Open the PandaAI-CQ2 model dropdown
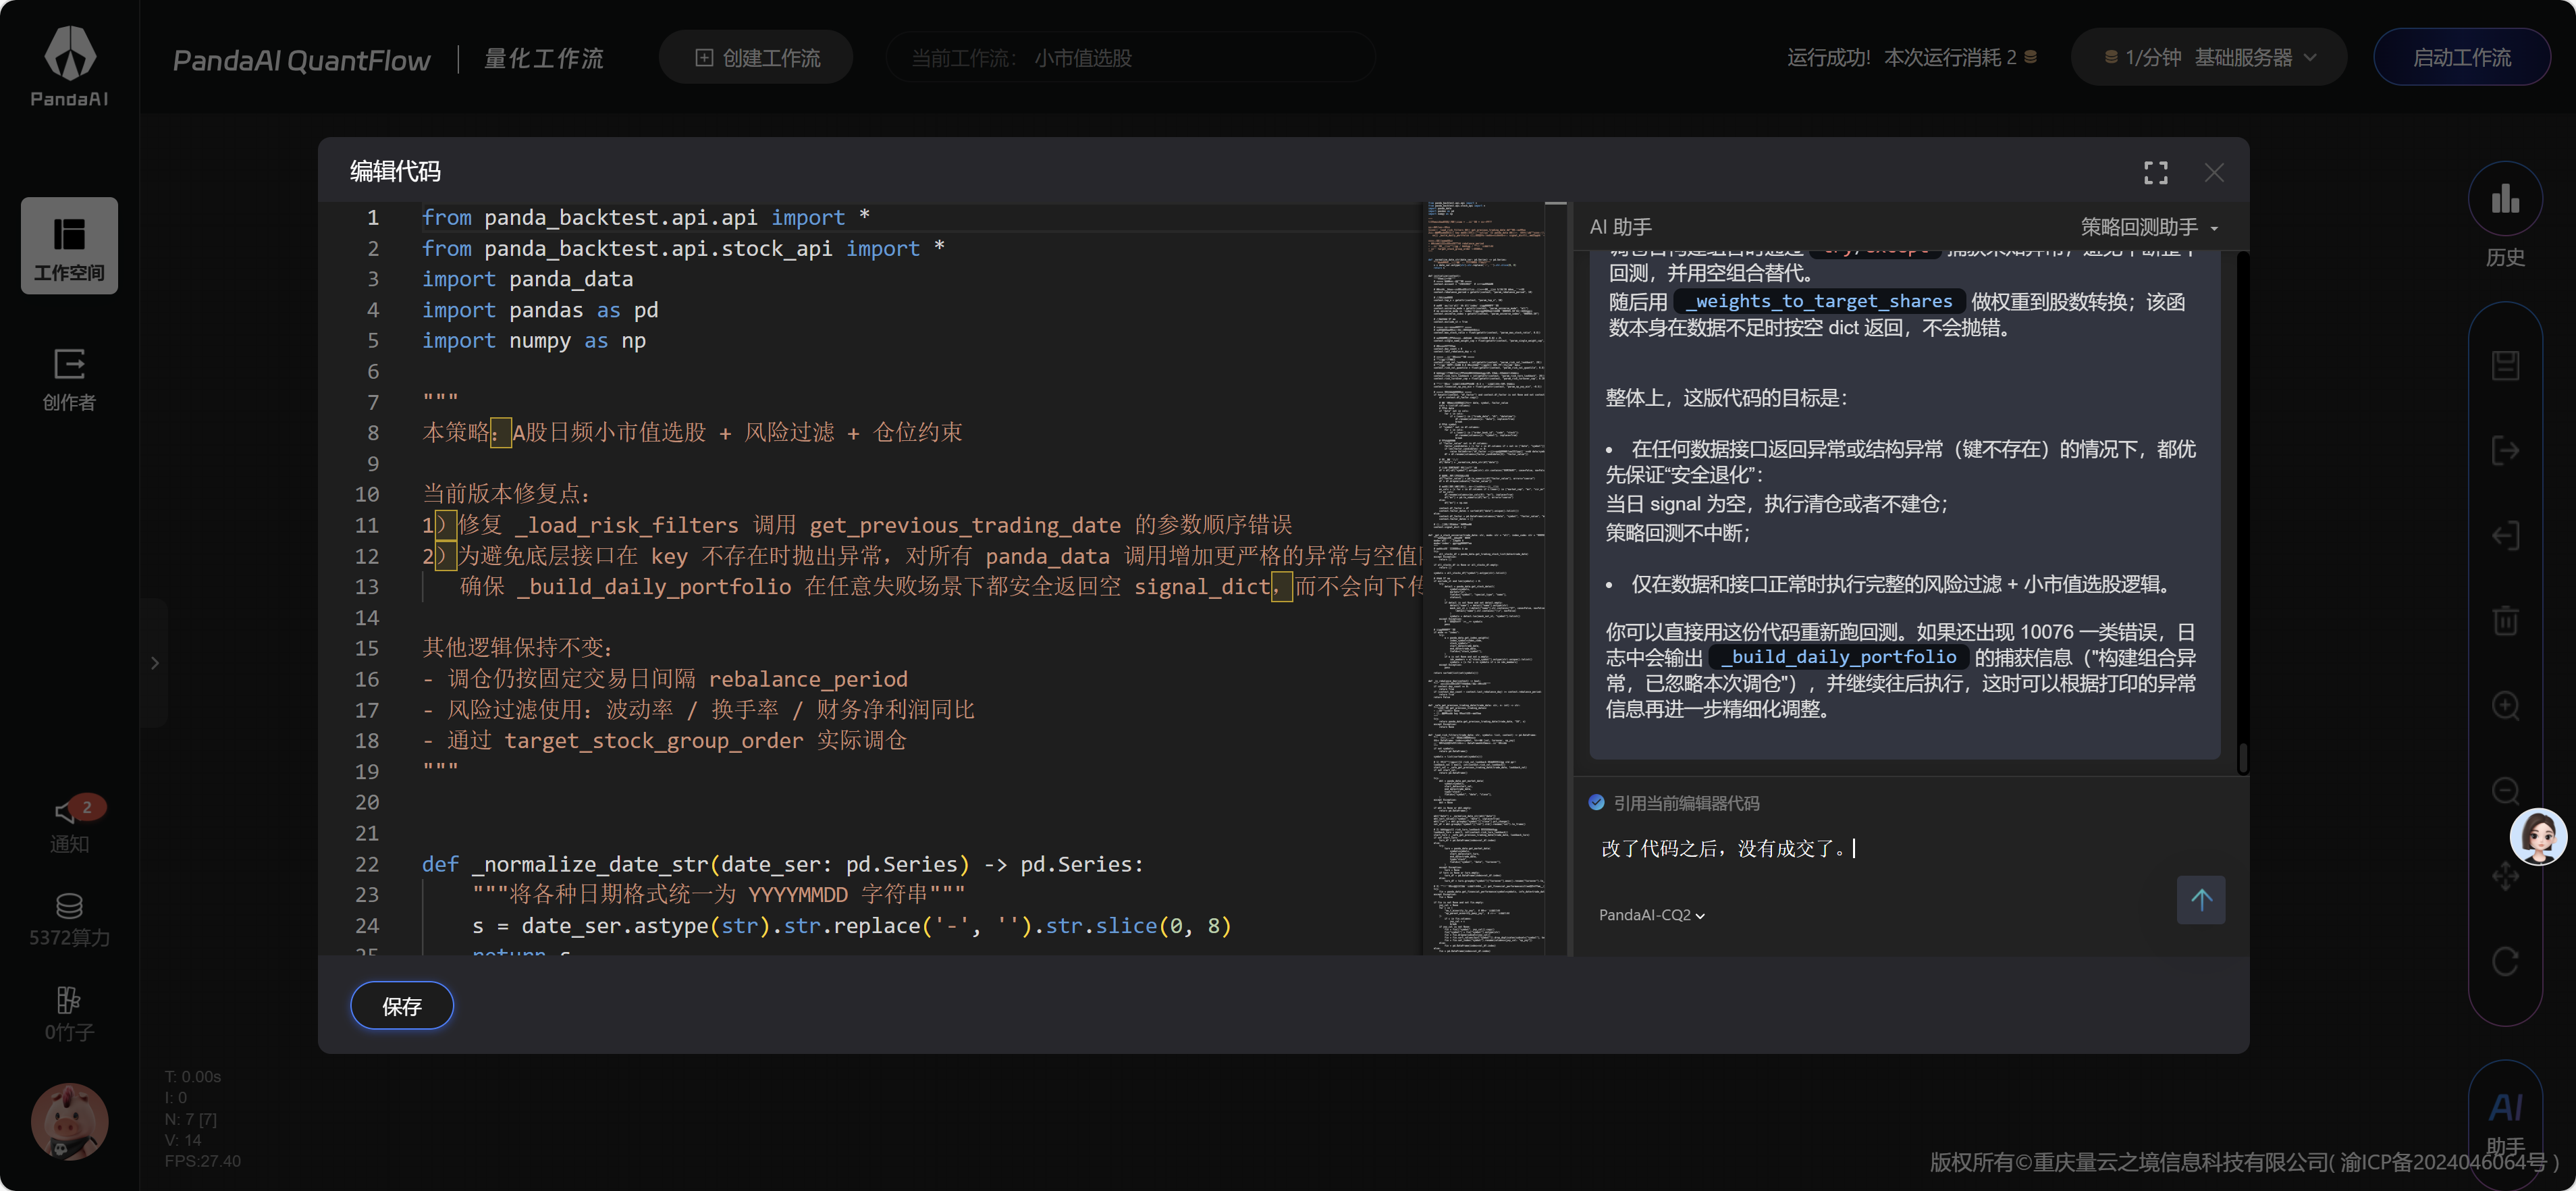 [1651, 915]
